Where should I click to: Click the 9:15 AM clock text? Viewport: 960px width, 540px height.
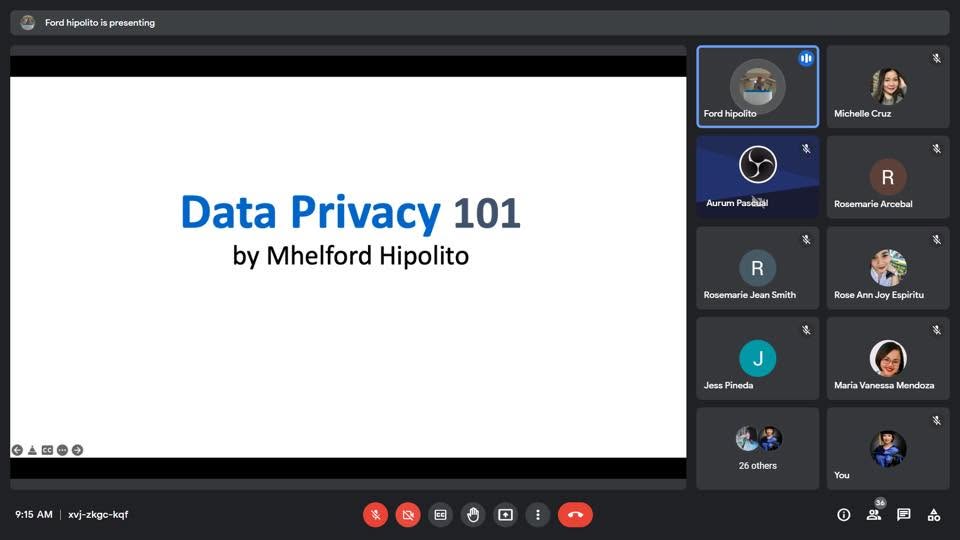click(x=34, y=514)
